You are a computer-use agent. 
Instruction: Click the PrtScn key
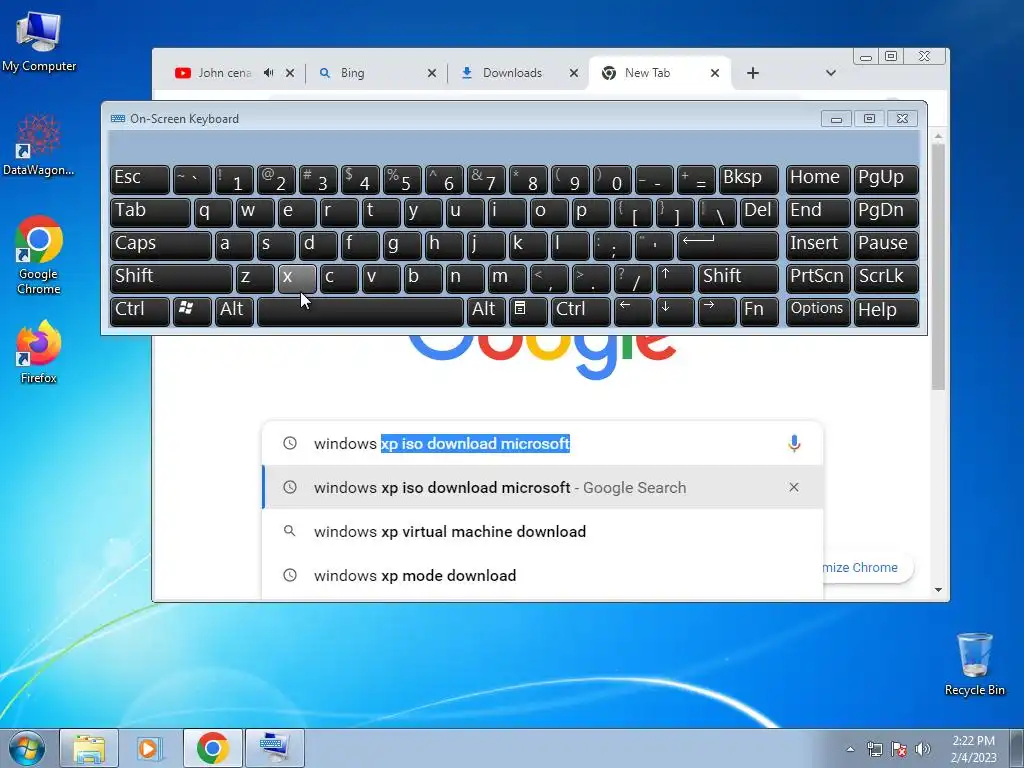[x=818, y=278]
